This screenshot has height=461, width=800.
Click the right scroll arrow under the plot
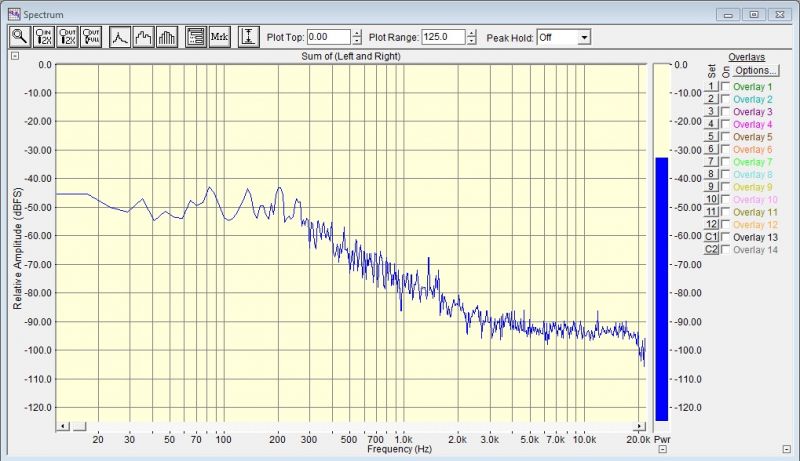[639, 426]
